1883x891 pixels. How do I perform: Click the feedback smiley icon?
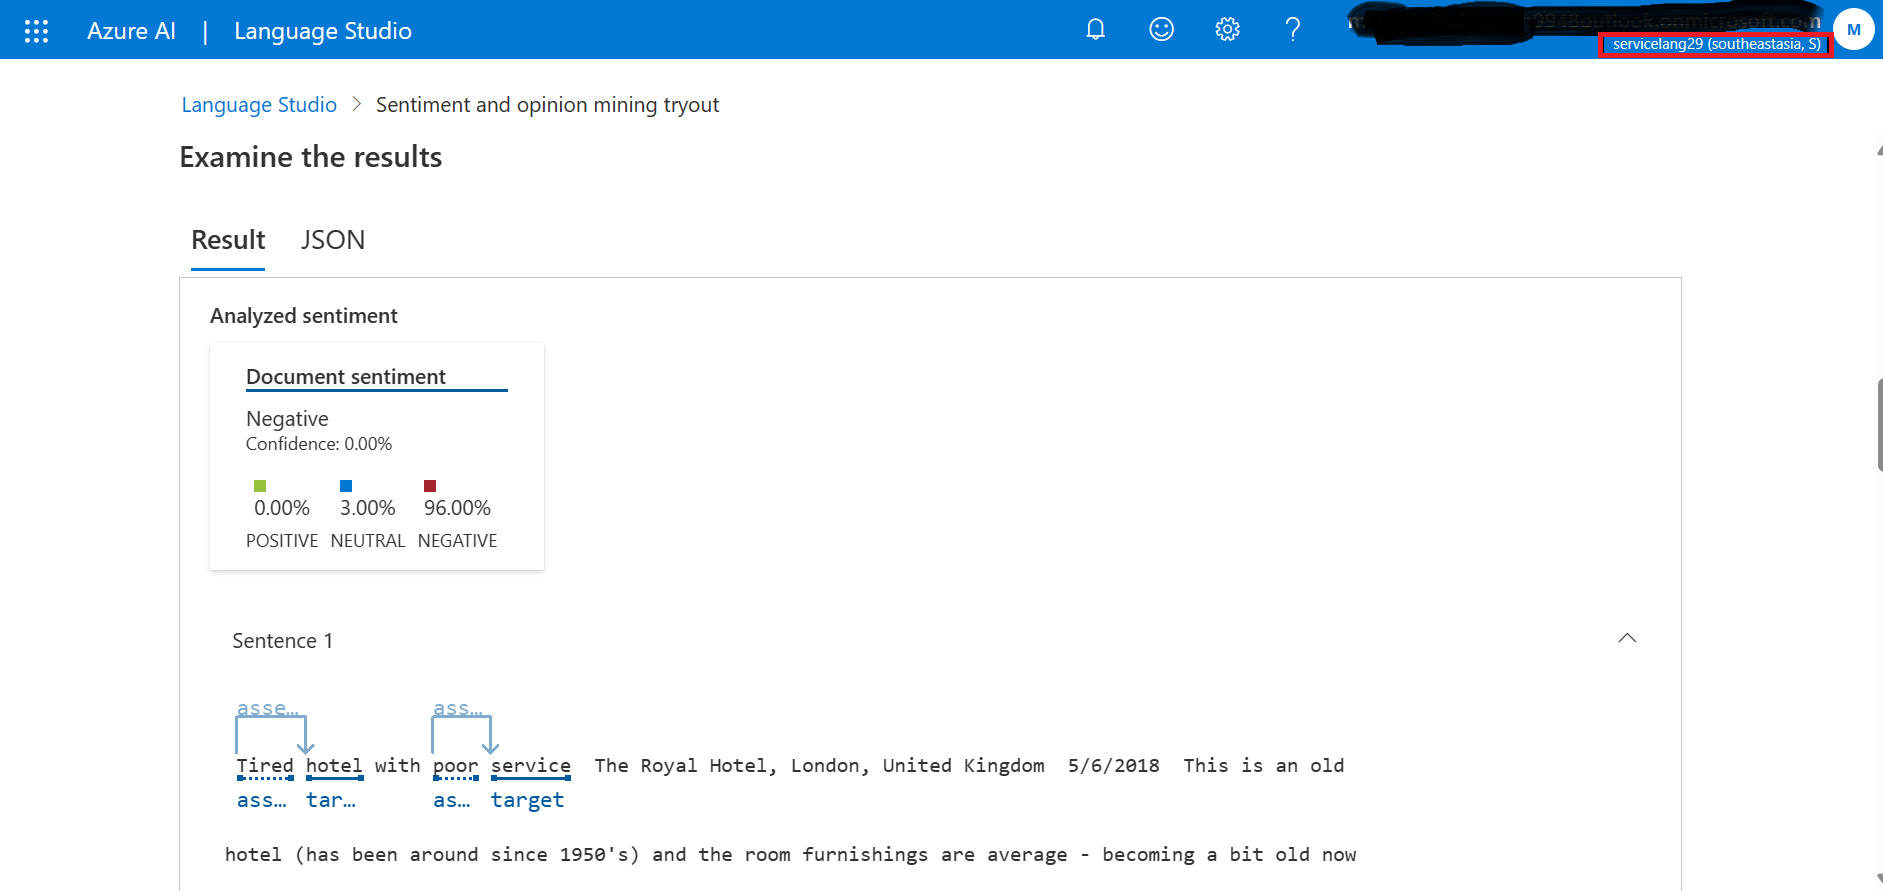(1162, 30)
